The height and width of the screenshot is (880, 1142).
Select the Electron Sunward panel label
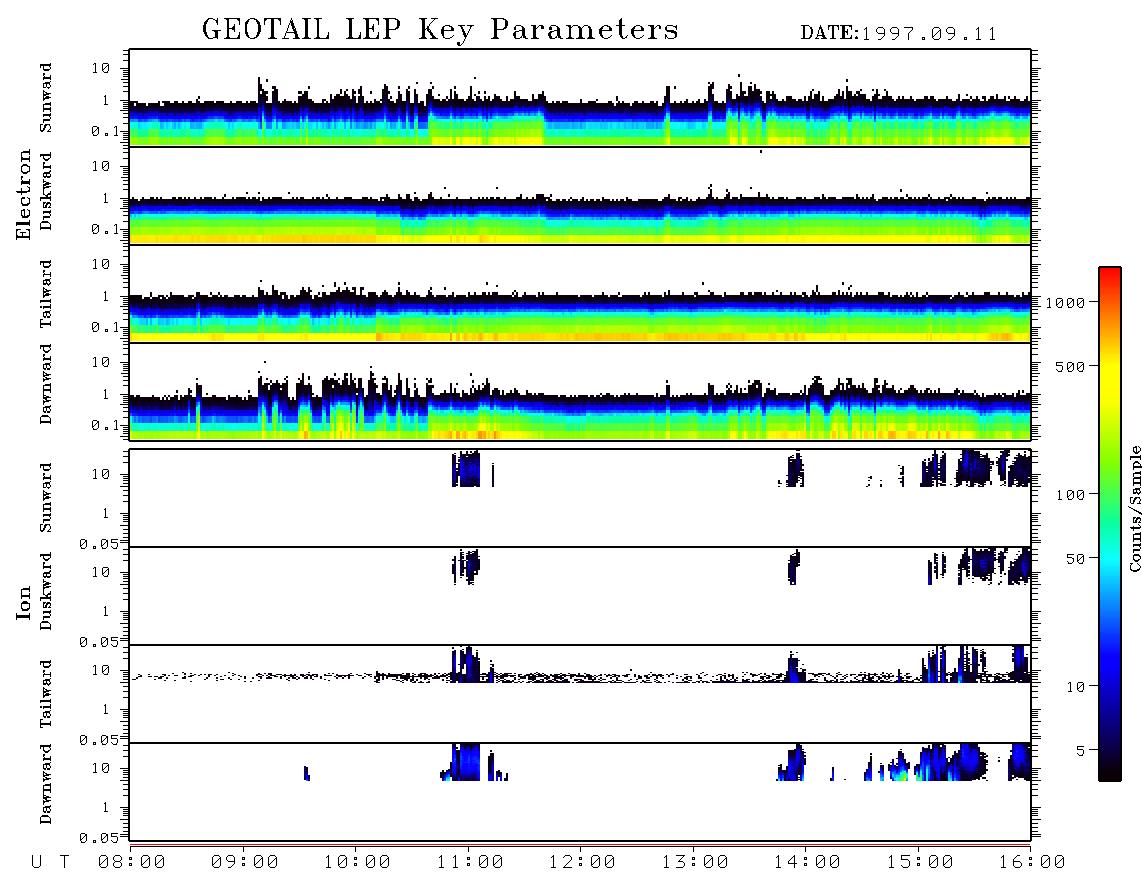point(46,98)
